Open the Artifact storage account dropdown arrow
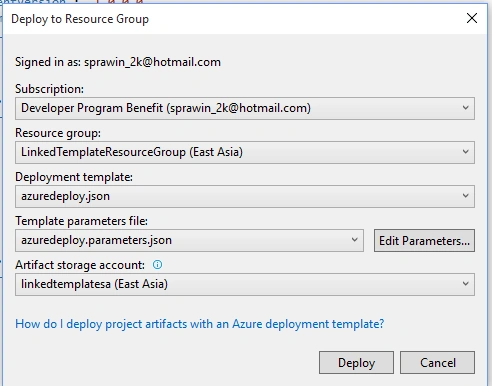The height and width of the screenshot is (386, 492). coord(465,284)
